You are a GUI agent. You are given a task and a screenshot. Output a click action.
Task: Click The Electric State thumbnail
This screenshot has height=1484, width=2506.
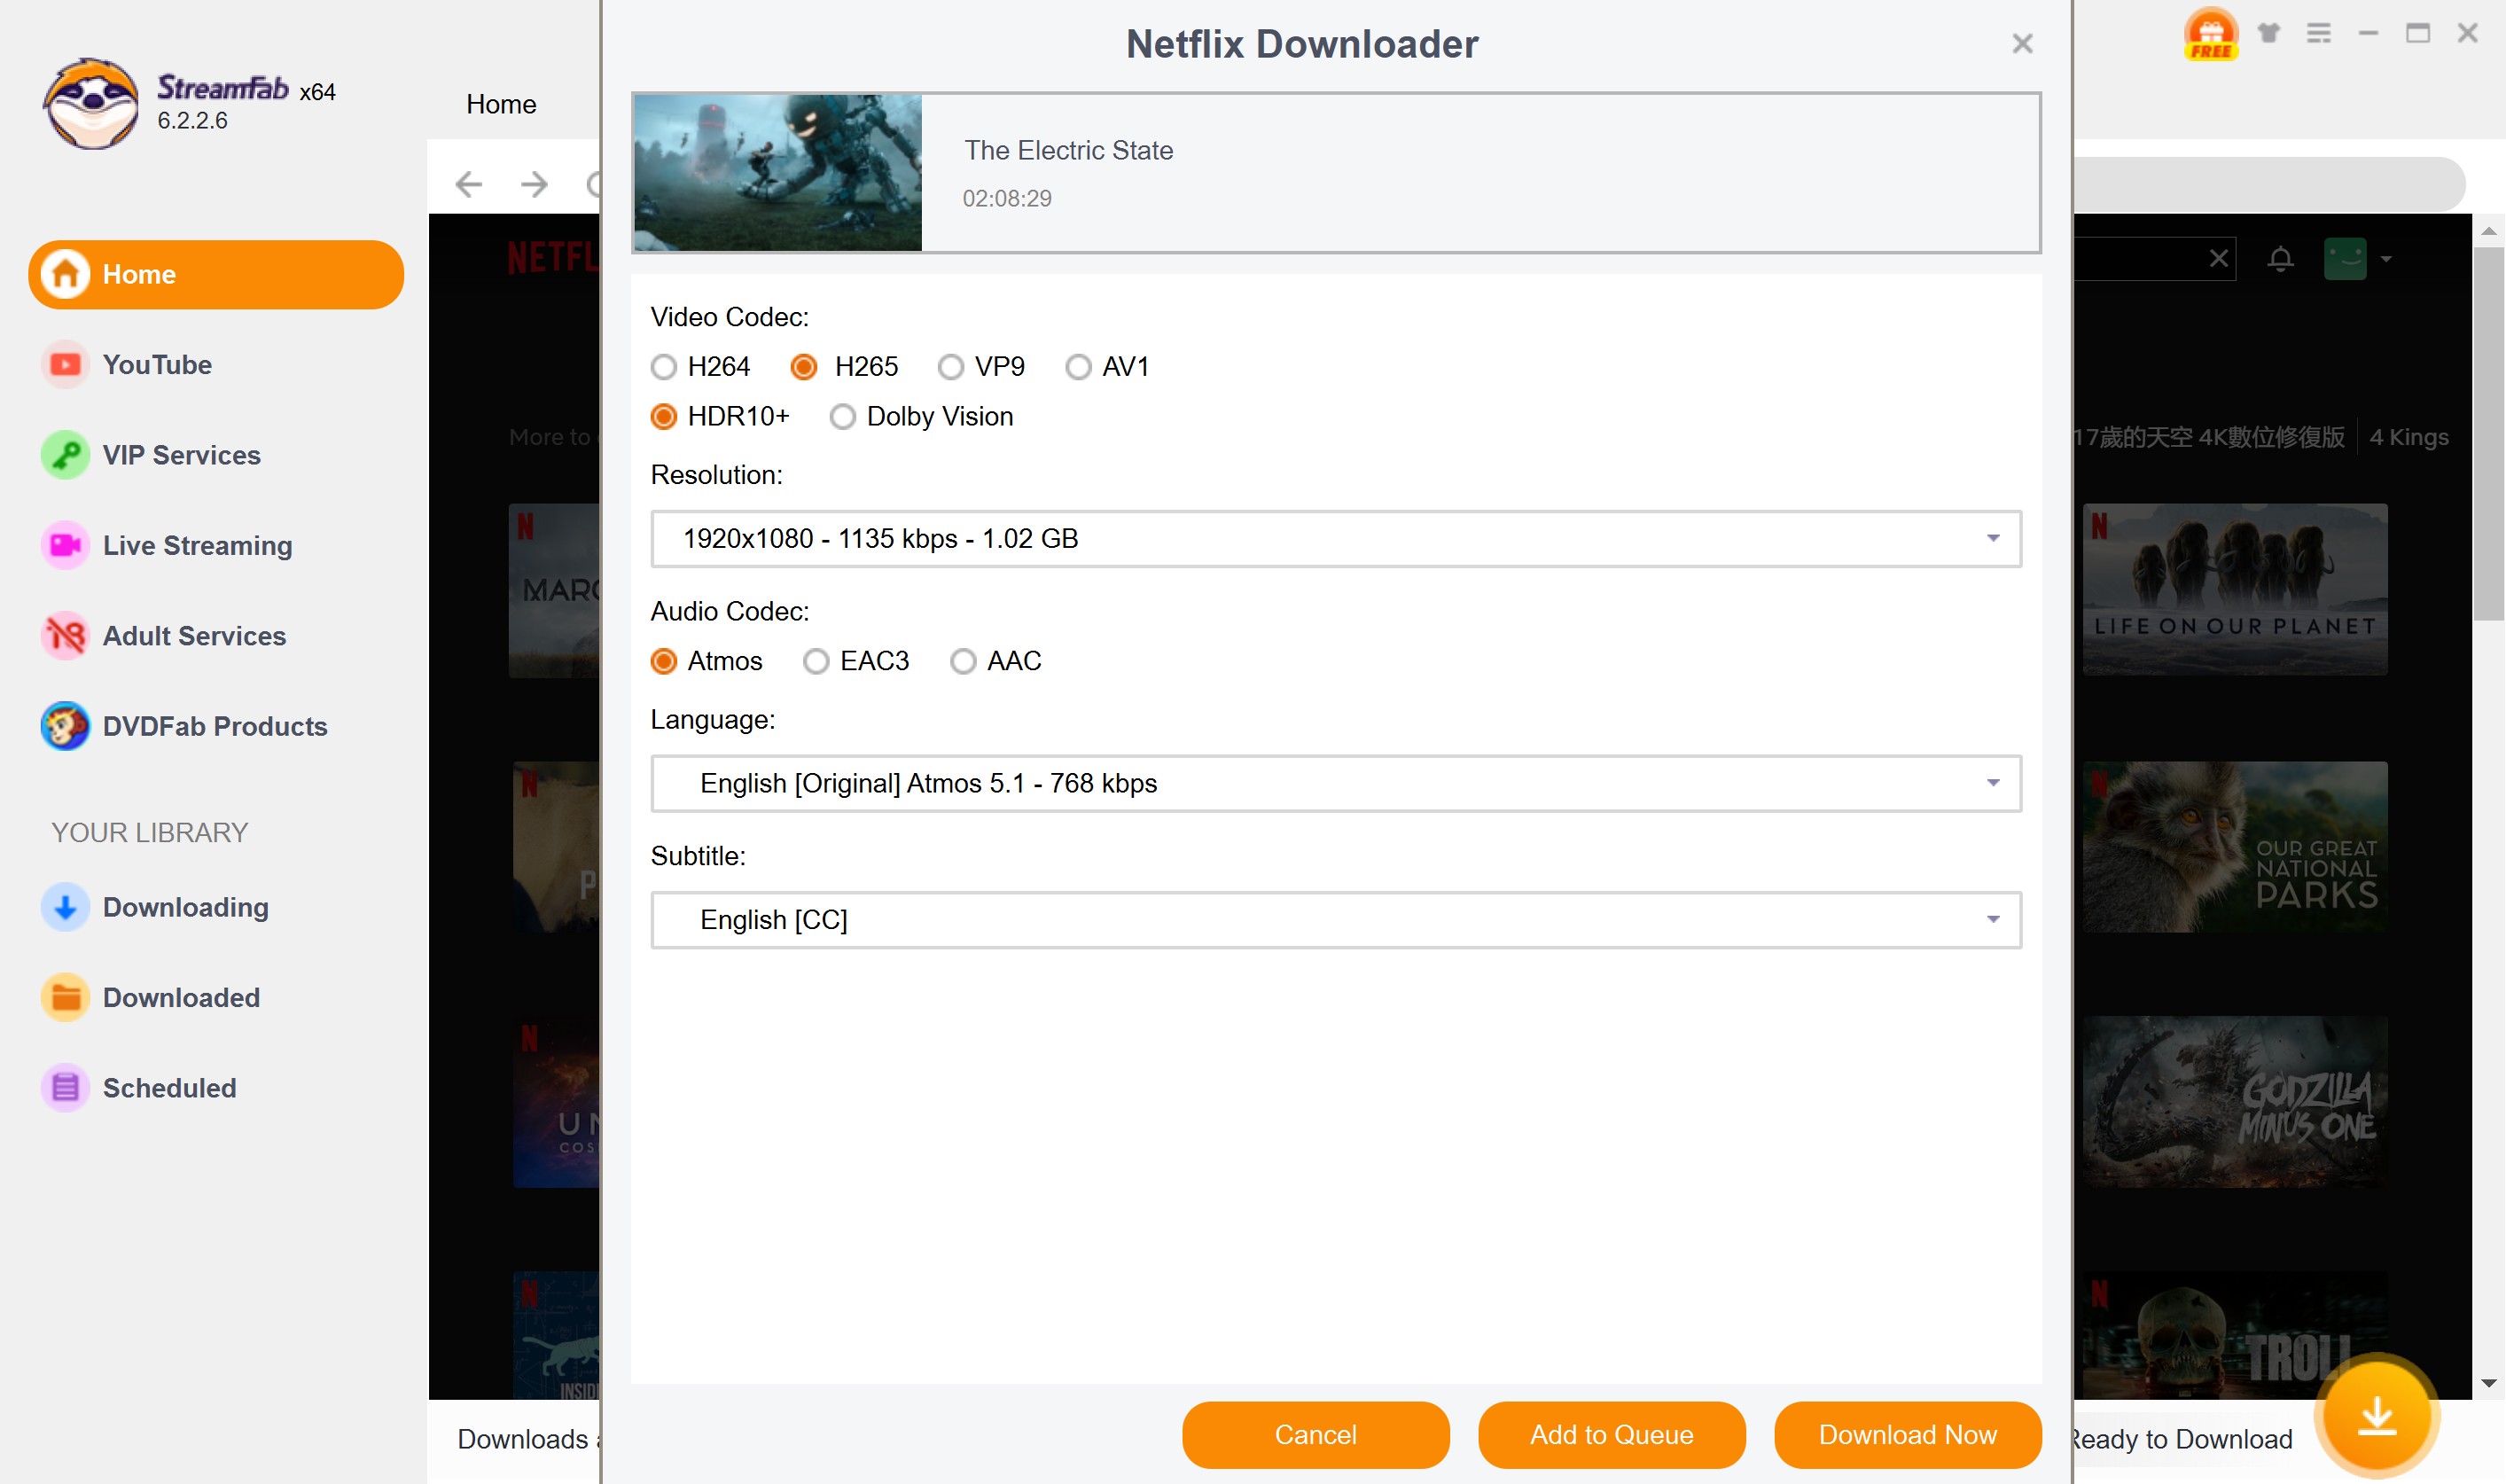[777, 172]
